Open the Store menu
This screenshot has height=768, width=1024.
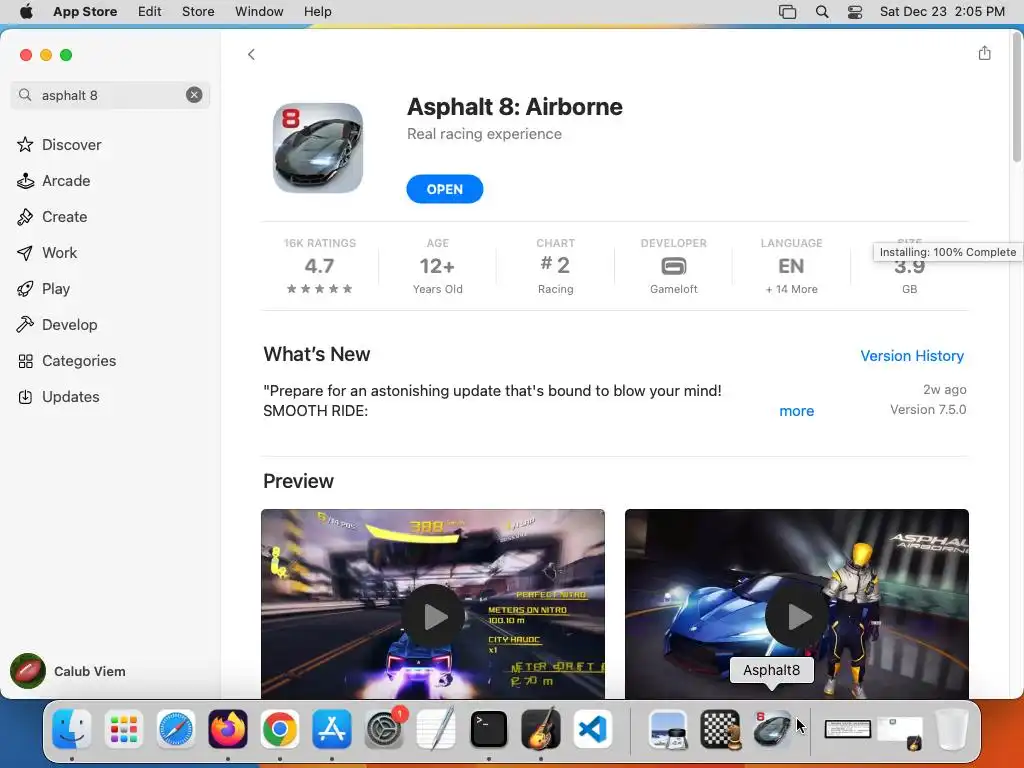[198, 12]
